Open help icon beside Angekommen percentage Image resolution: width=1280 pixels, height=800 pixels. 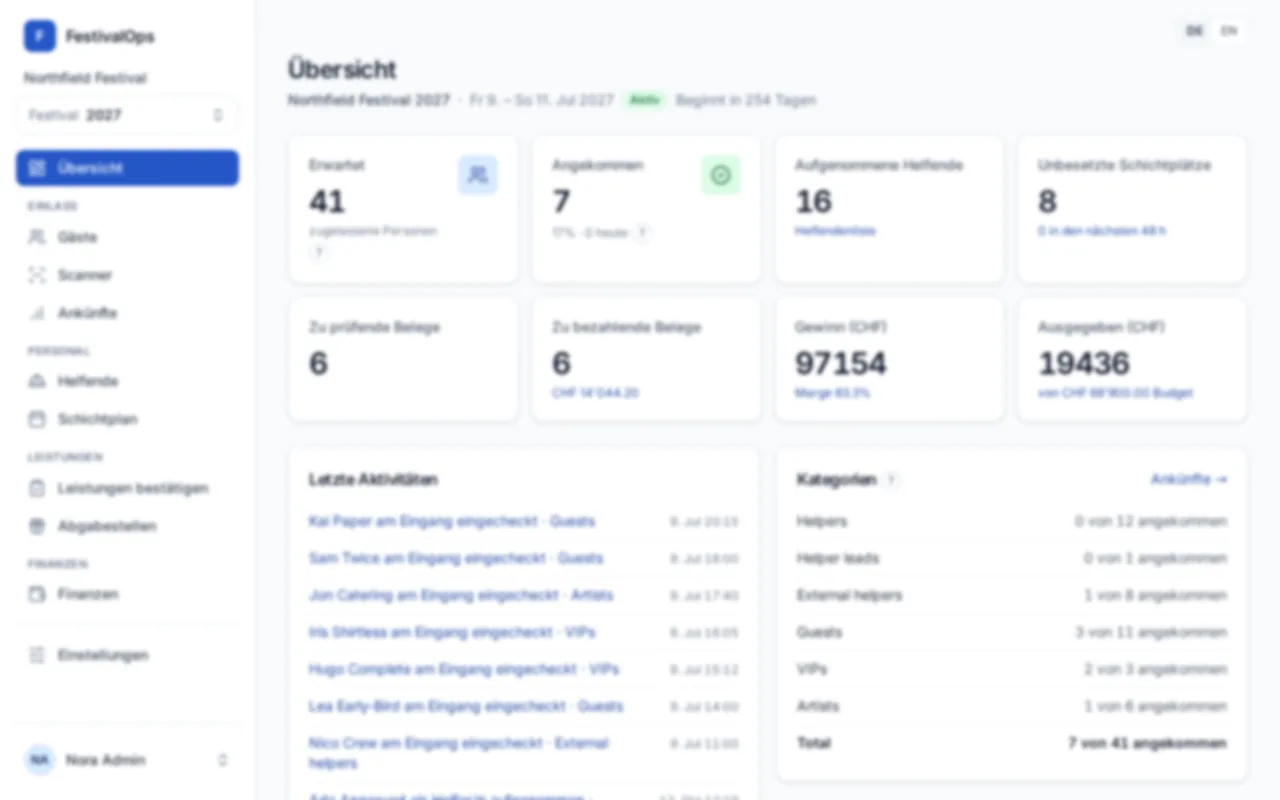[x=643, y=232]
